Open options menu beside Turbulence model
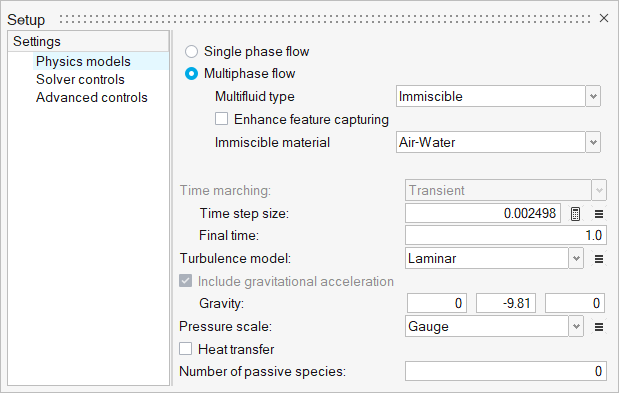This screenshot has width=619, height=393. click(599, 259)
